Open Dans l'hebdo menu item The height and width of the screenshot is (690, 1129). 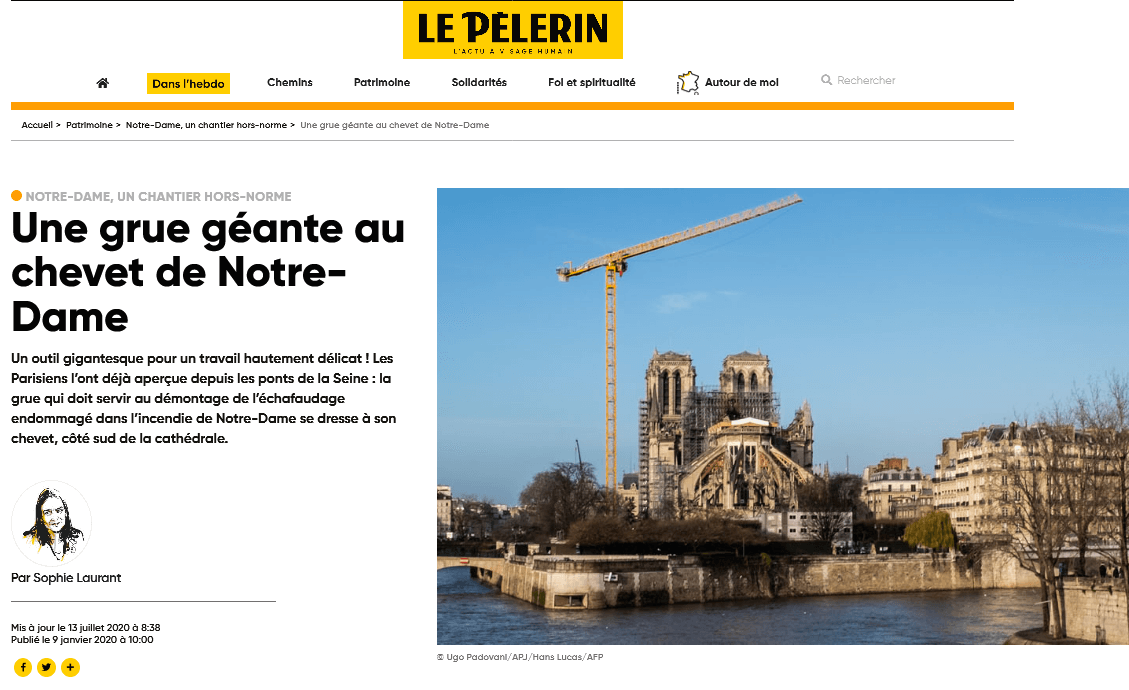click(189, 84)
